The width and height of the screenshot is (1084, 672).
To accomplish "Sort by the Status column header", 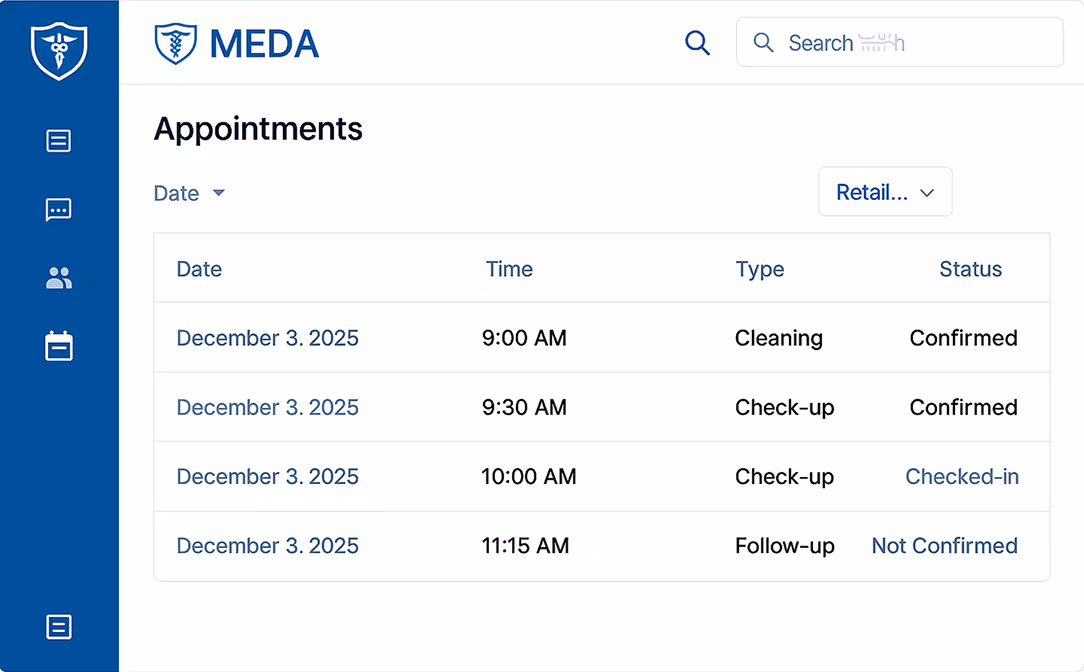I will click(x=970, y=269).
